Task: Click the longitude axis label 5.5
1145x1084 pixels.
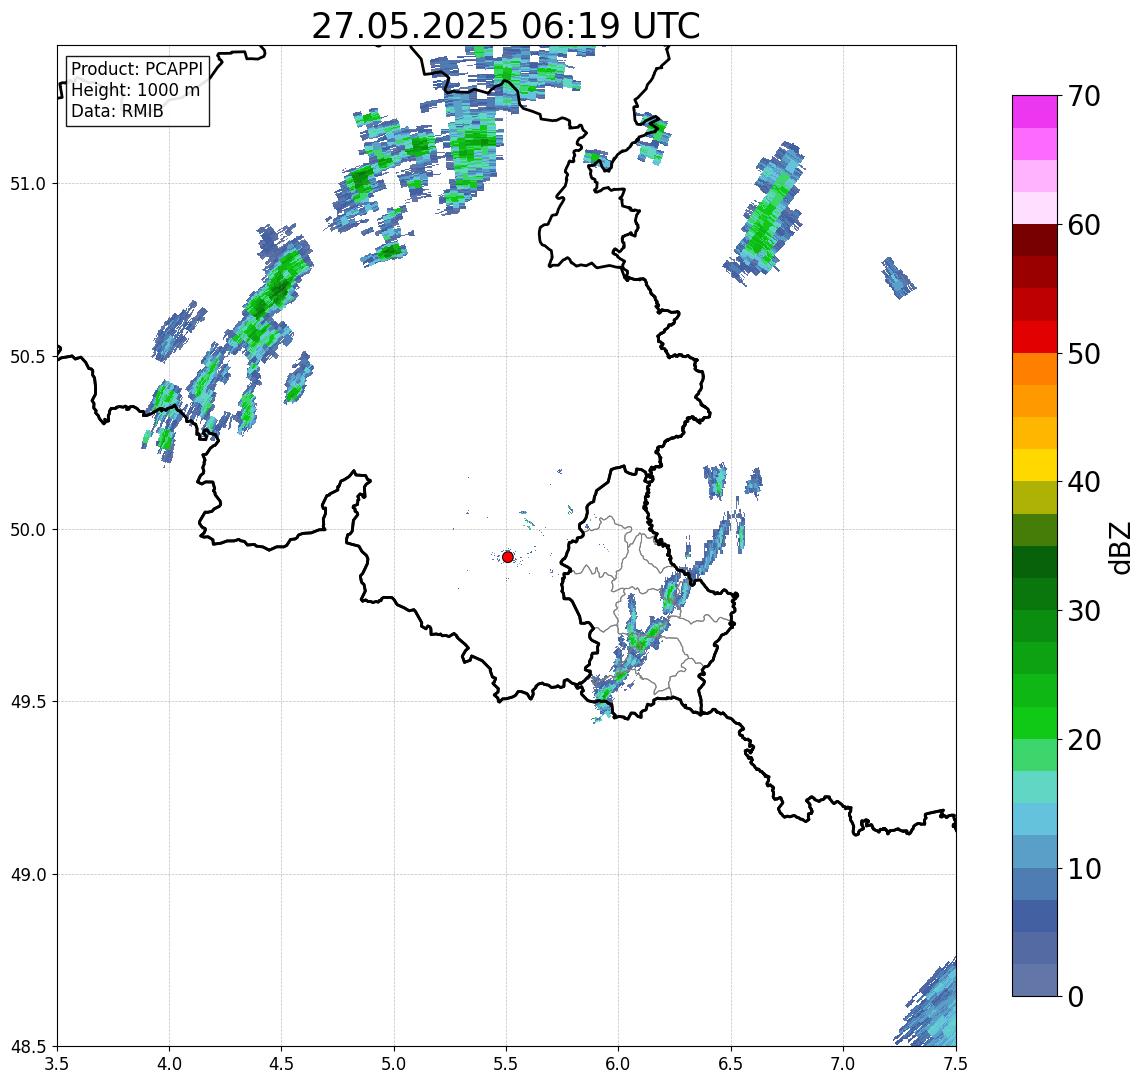Action: pyautogui.click(x=506, y=1064)
